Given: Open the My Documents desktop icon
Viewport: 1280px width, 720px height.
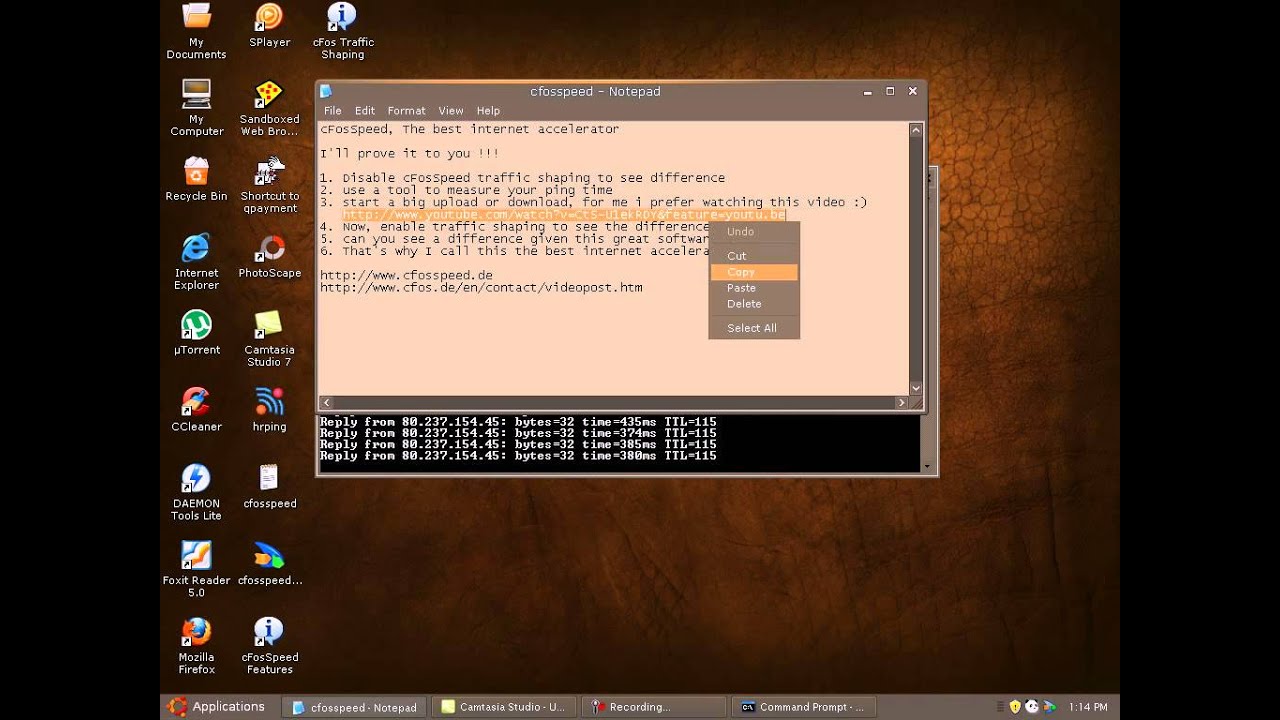Looking at the screenshot, I should [196, 31].
